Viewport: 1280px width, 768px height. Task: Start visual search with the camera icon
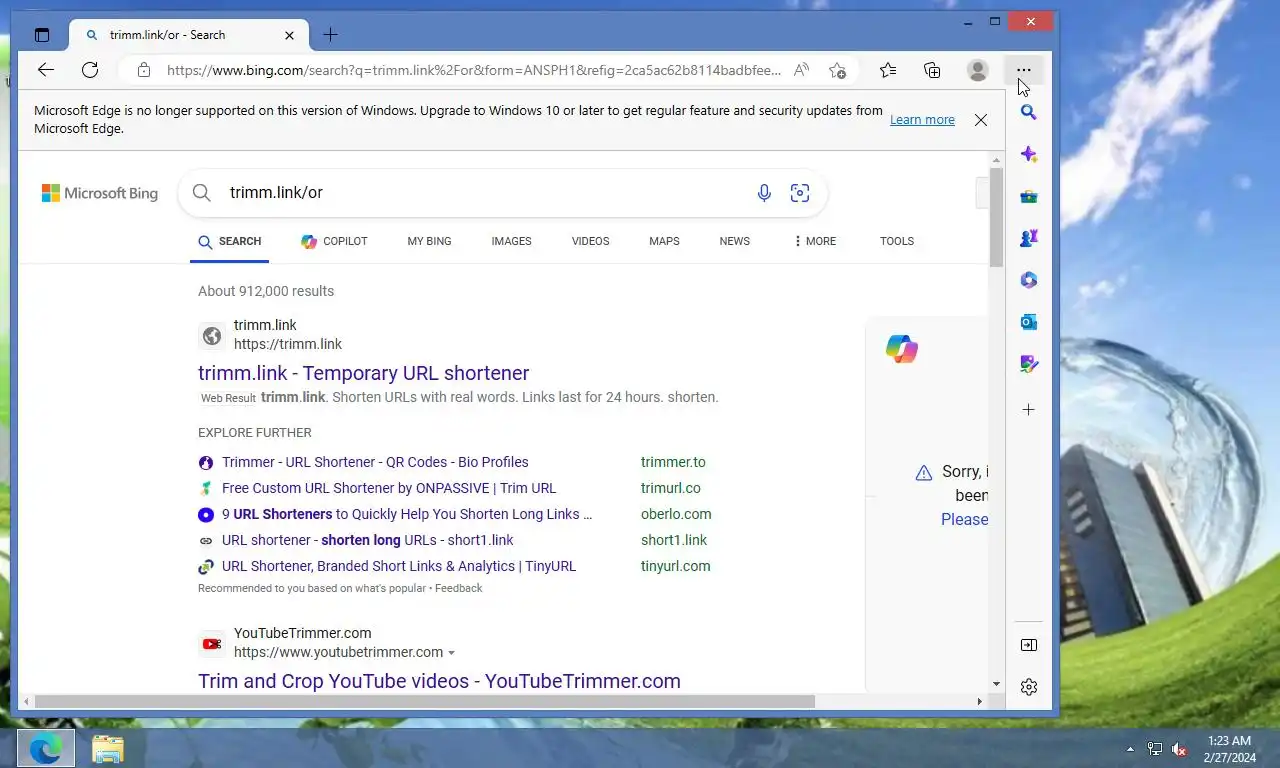[800, 193]
